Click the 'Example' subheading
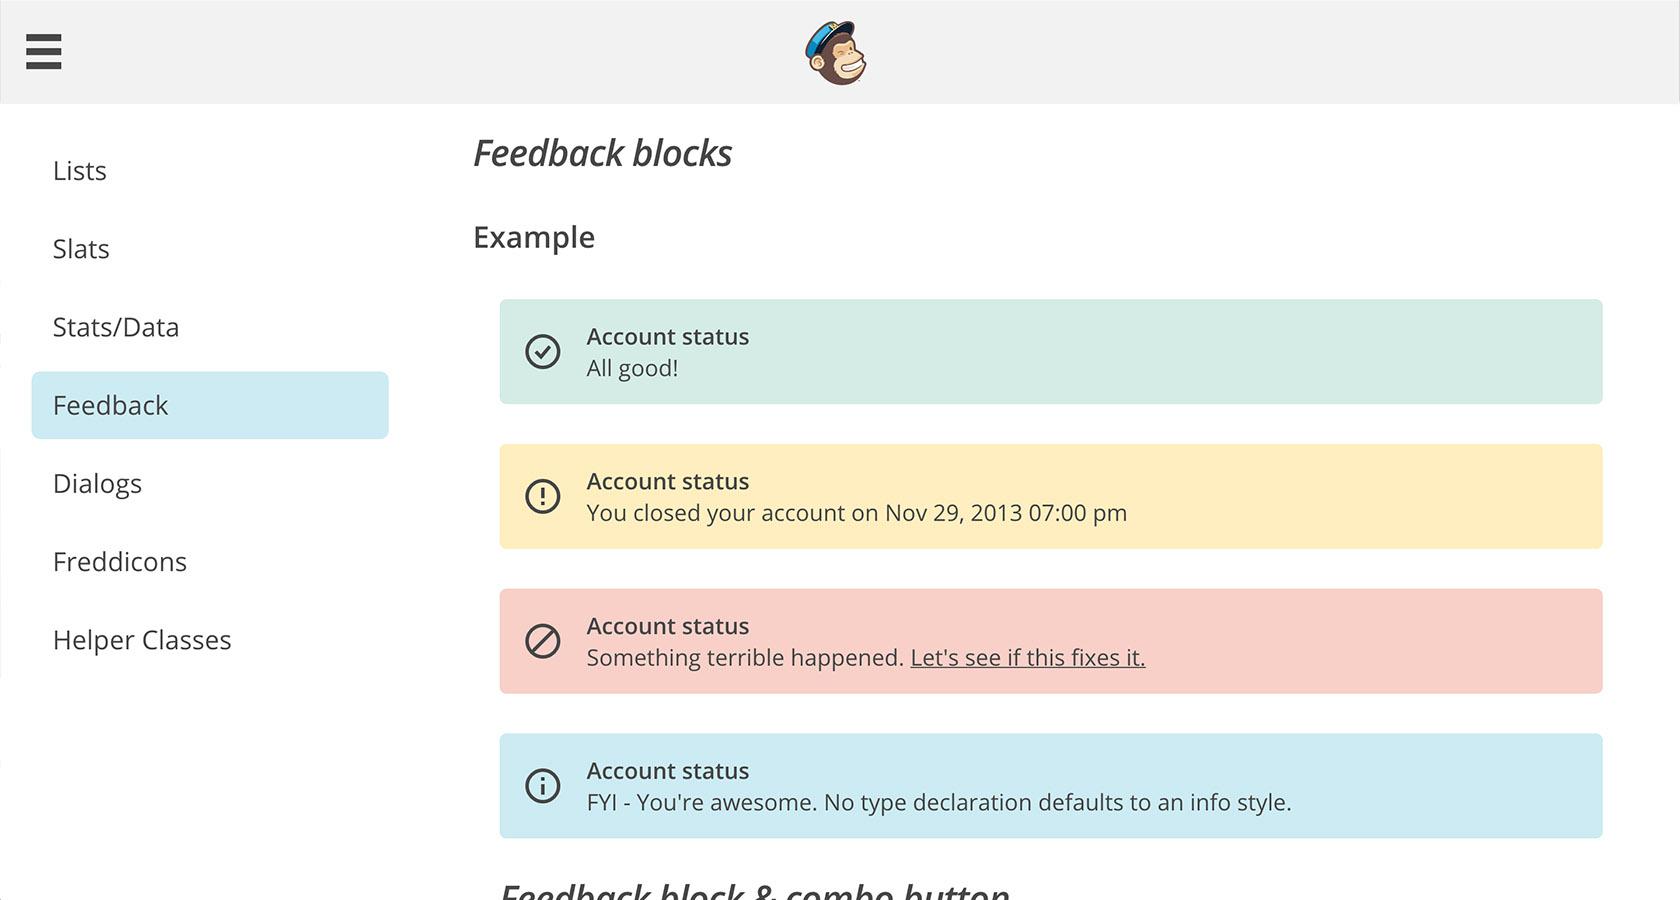This screenshot has width=1680, height=900. (534, 238)
